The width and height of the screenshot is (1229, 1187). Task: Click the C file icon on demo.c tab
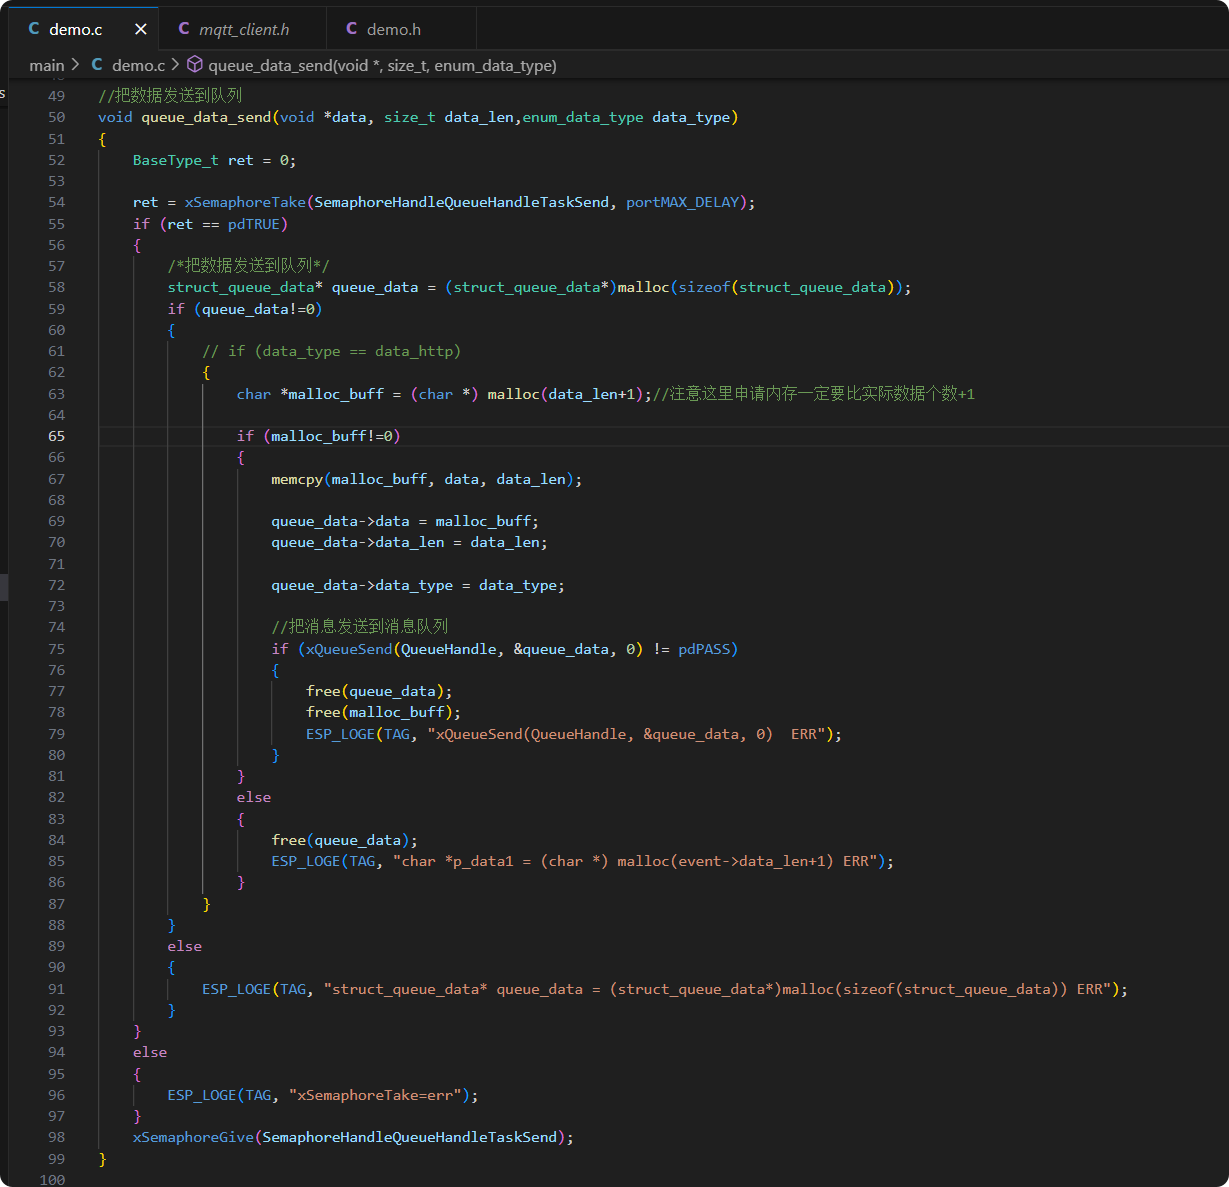click(34, 29)
